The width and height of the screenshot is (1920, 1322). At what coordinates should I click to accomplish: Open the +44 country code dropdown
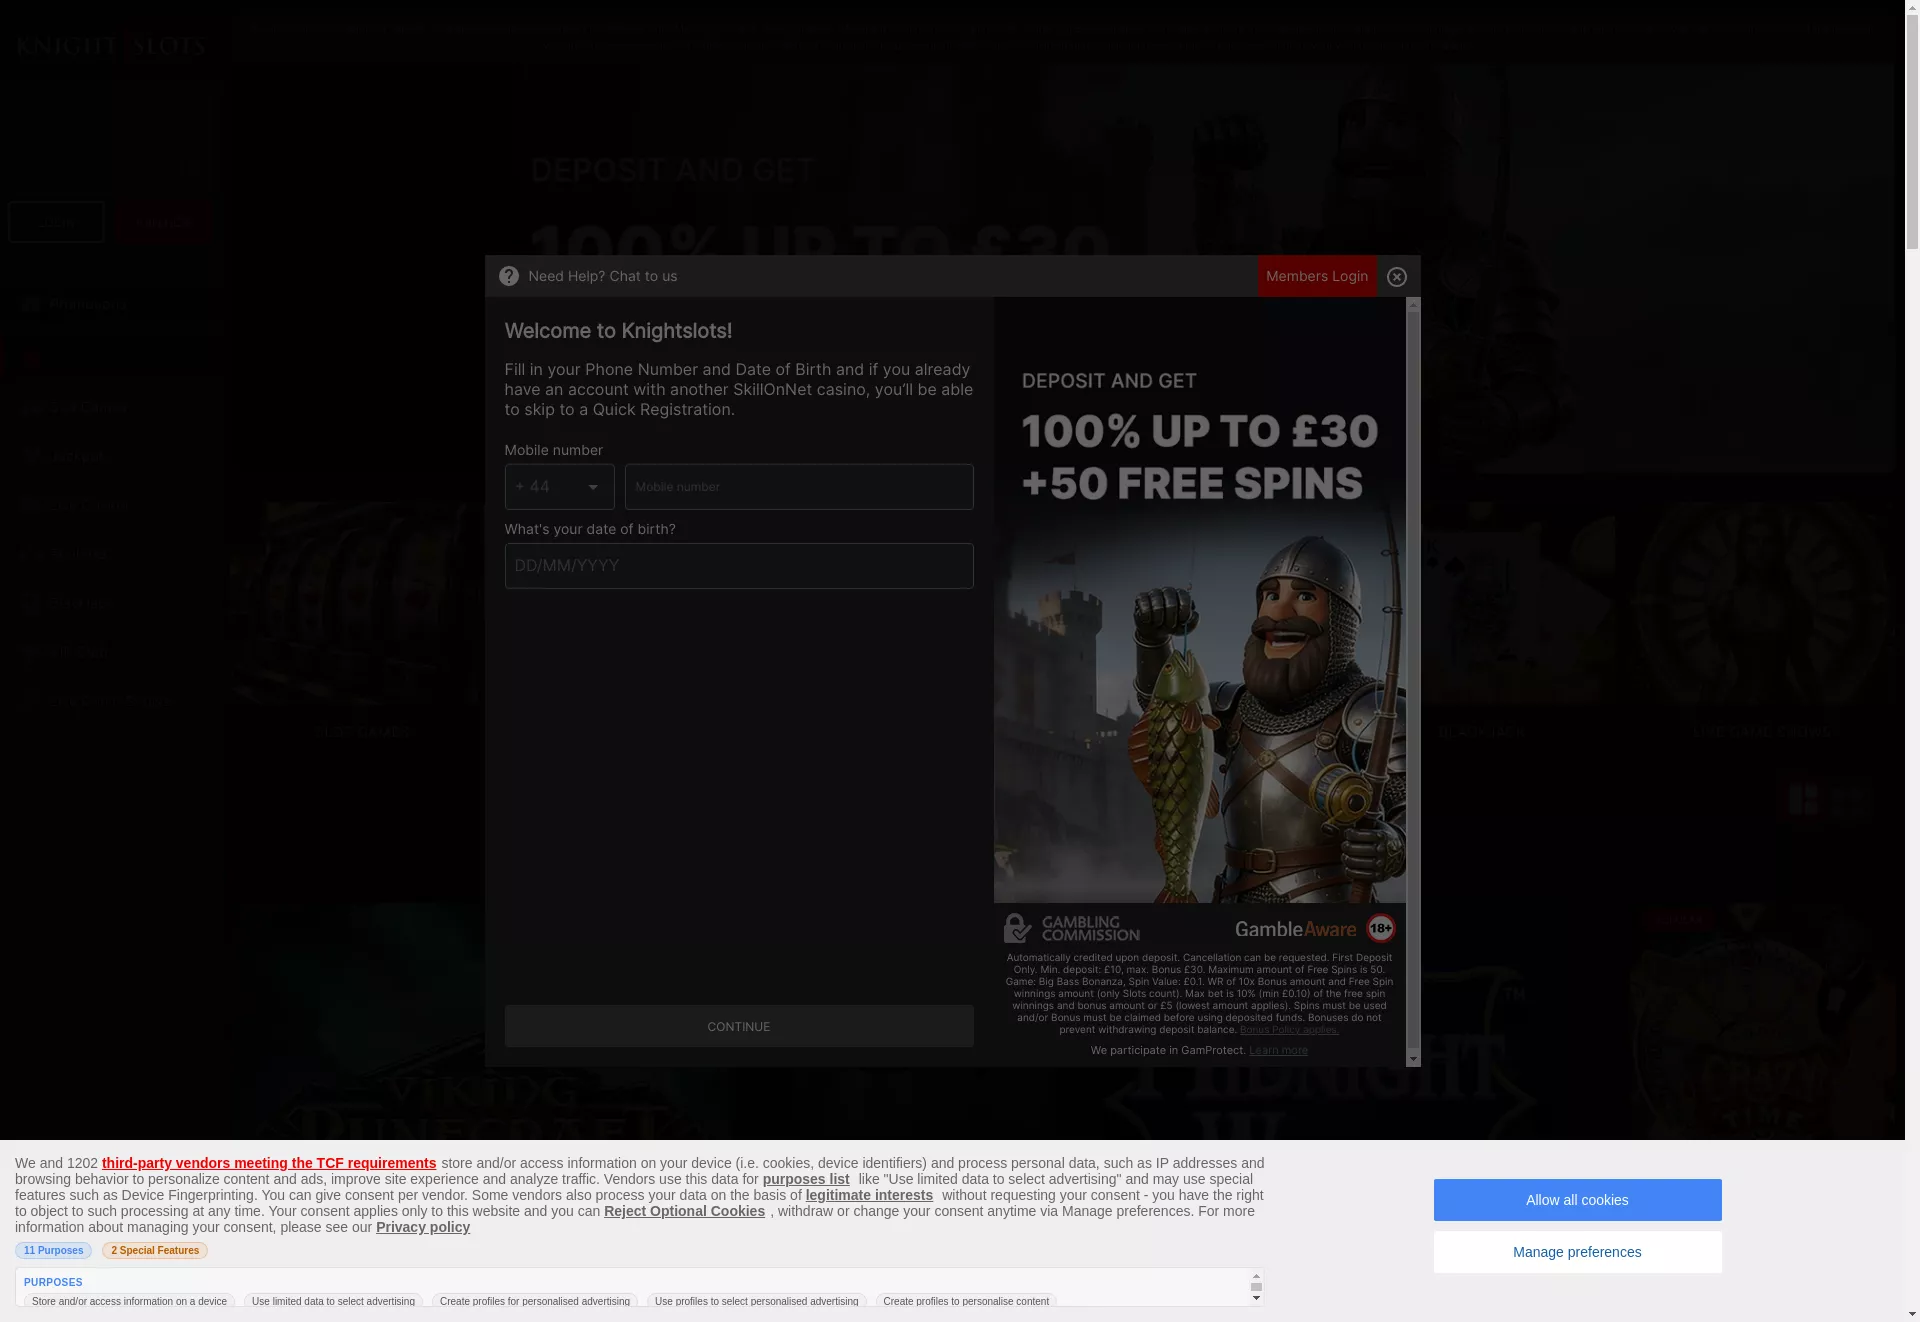click(x=559, y=487)
